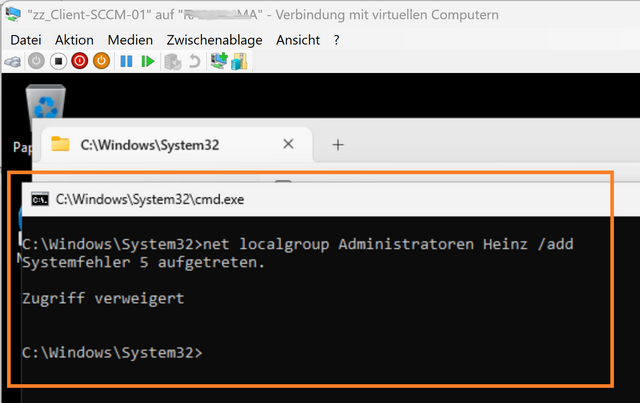
Task: Click the last C:\Windows\System32> prompt
Action: pyautogui.click(x=112, y=352)
